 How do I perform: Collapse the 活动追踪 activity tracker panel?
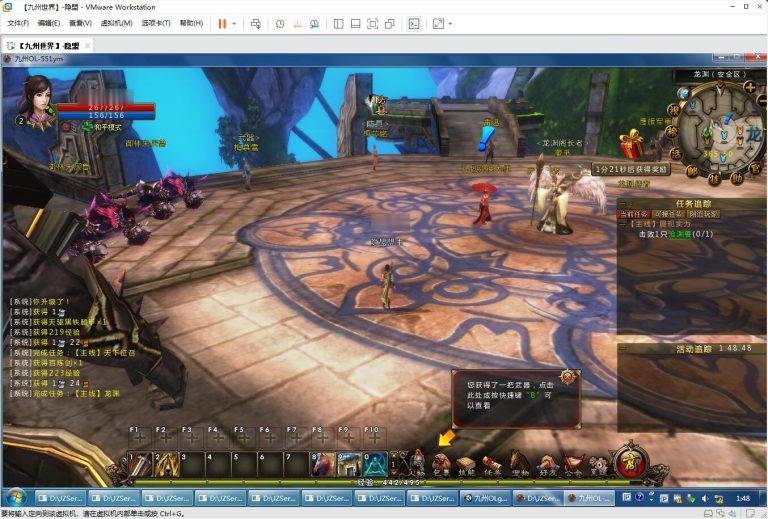click(x=622, y=348)
